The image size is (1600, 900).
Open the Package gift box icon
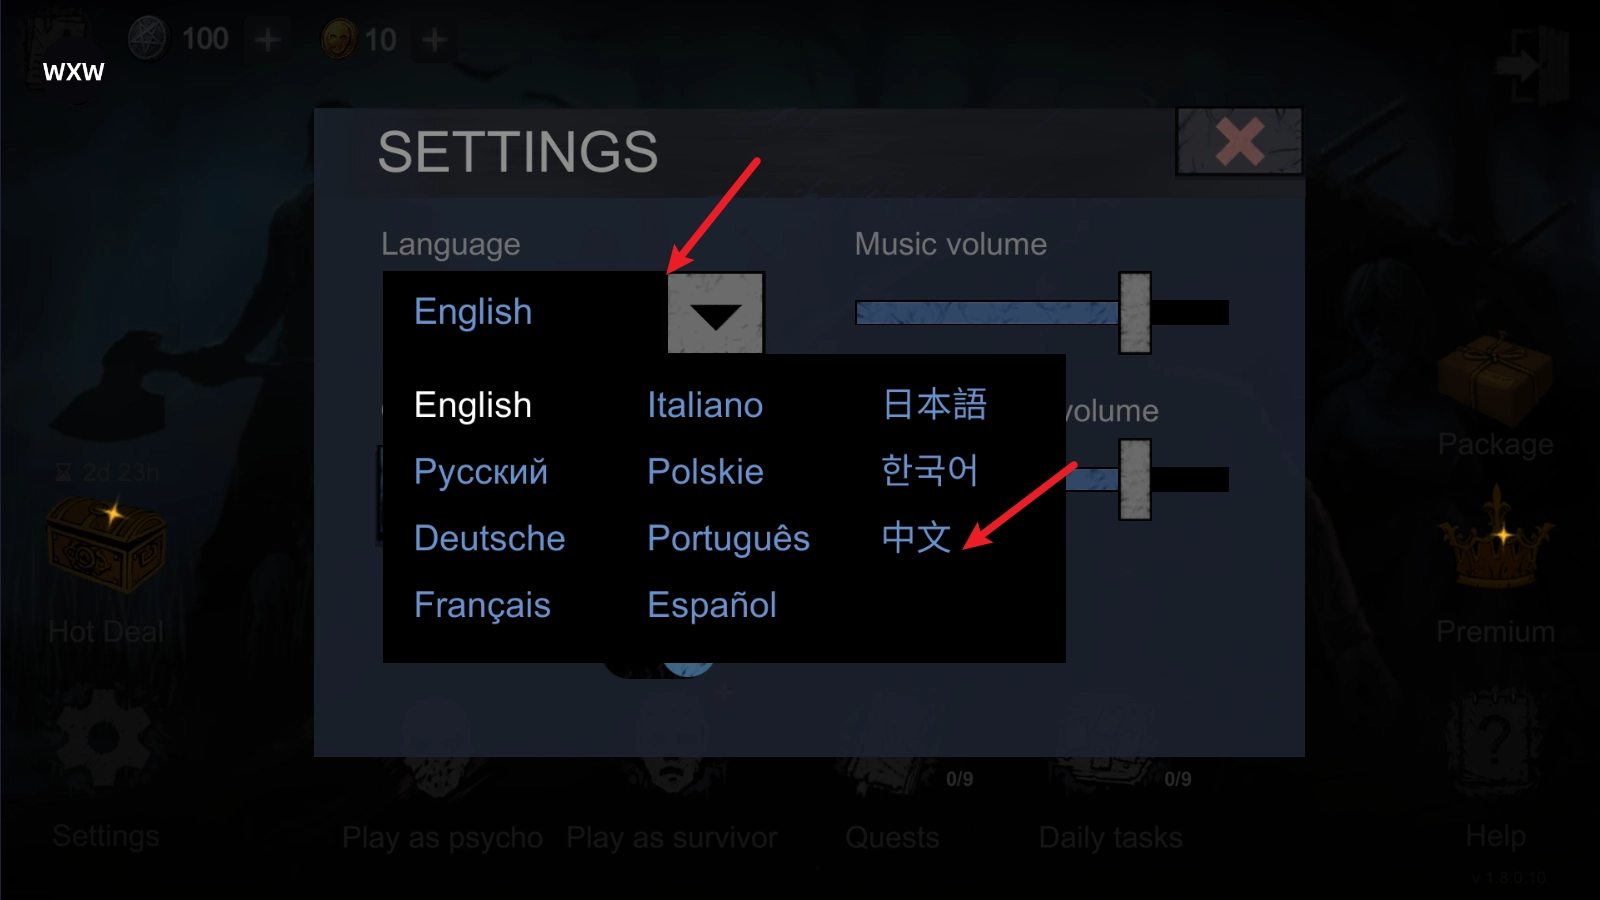click(1495, 378)
